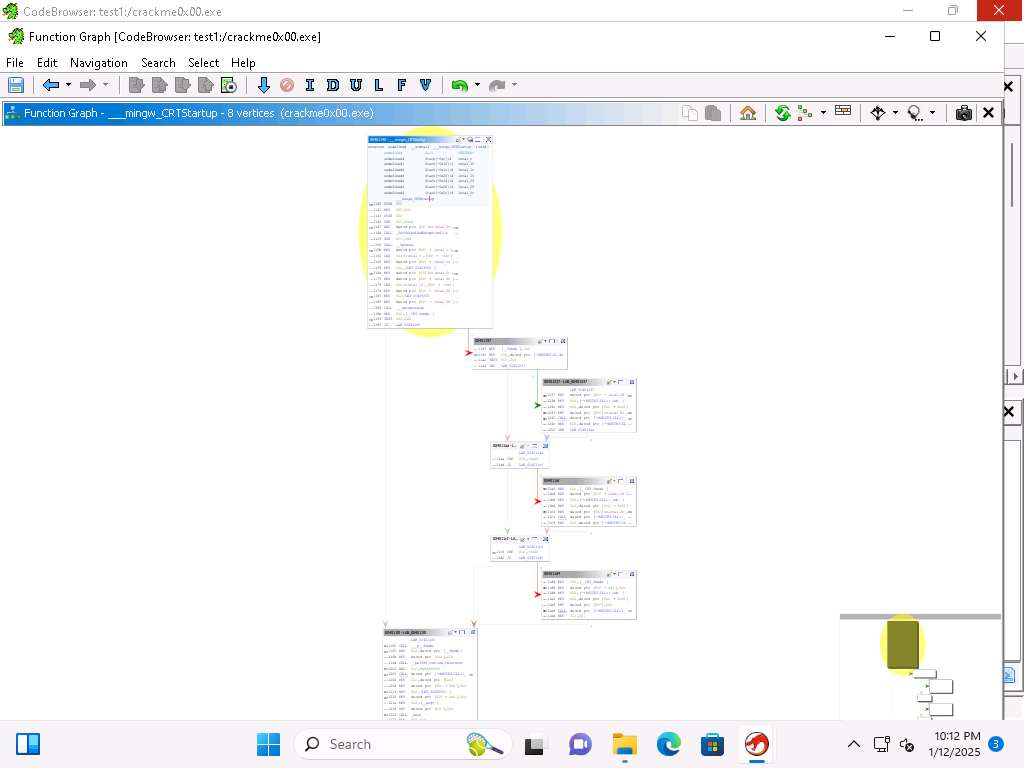Image resolution: width=1024 pixels, height=768 pixels.
Task: Expand the block focus mode dropdown
Action: click(x=895, y=113)
